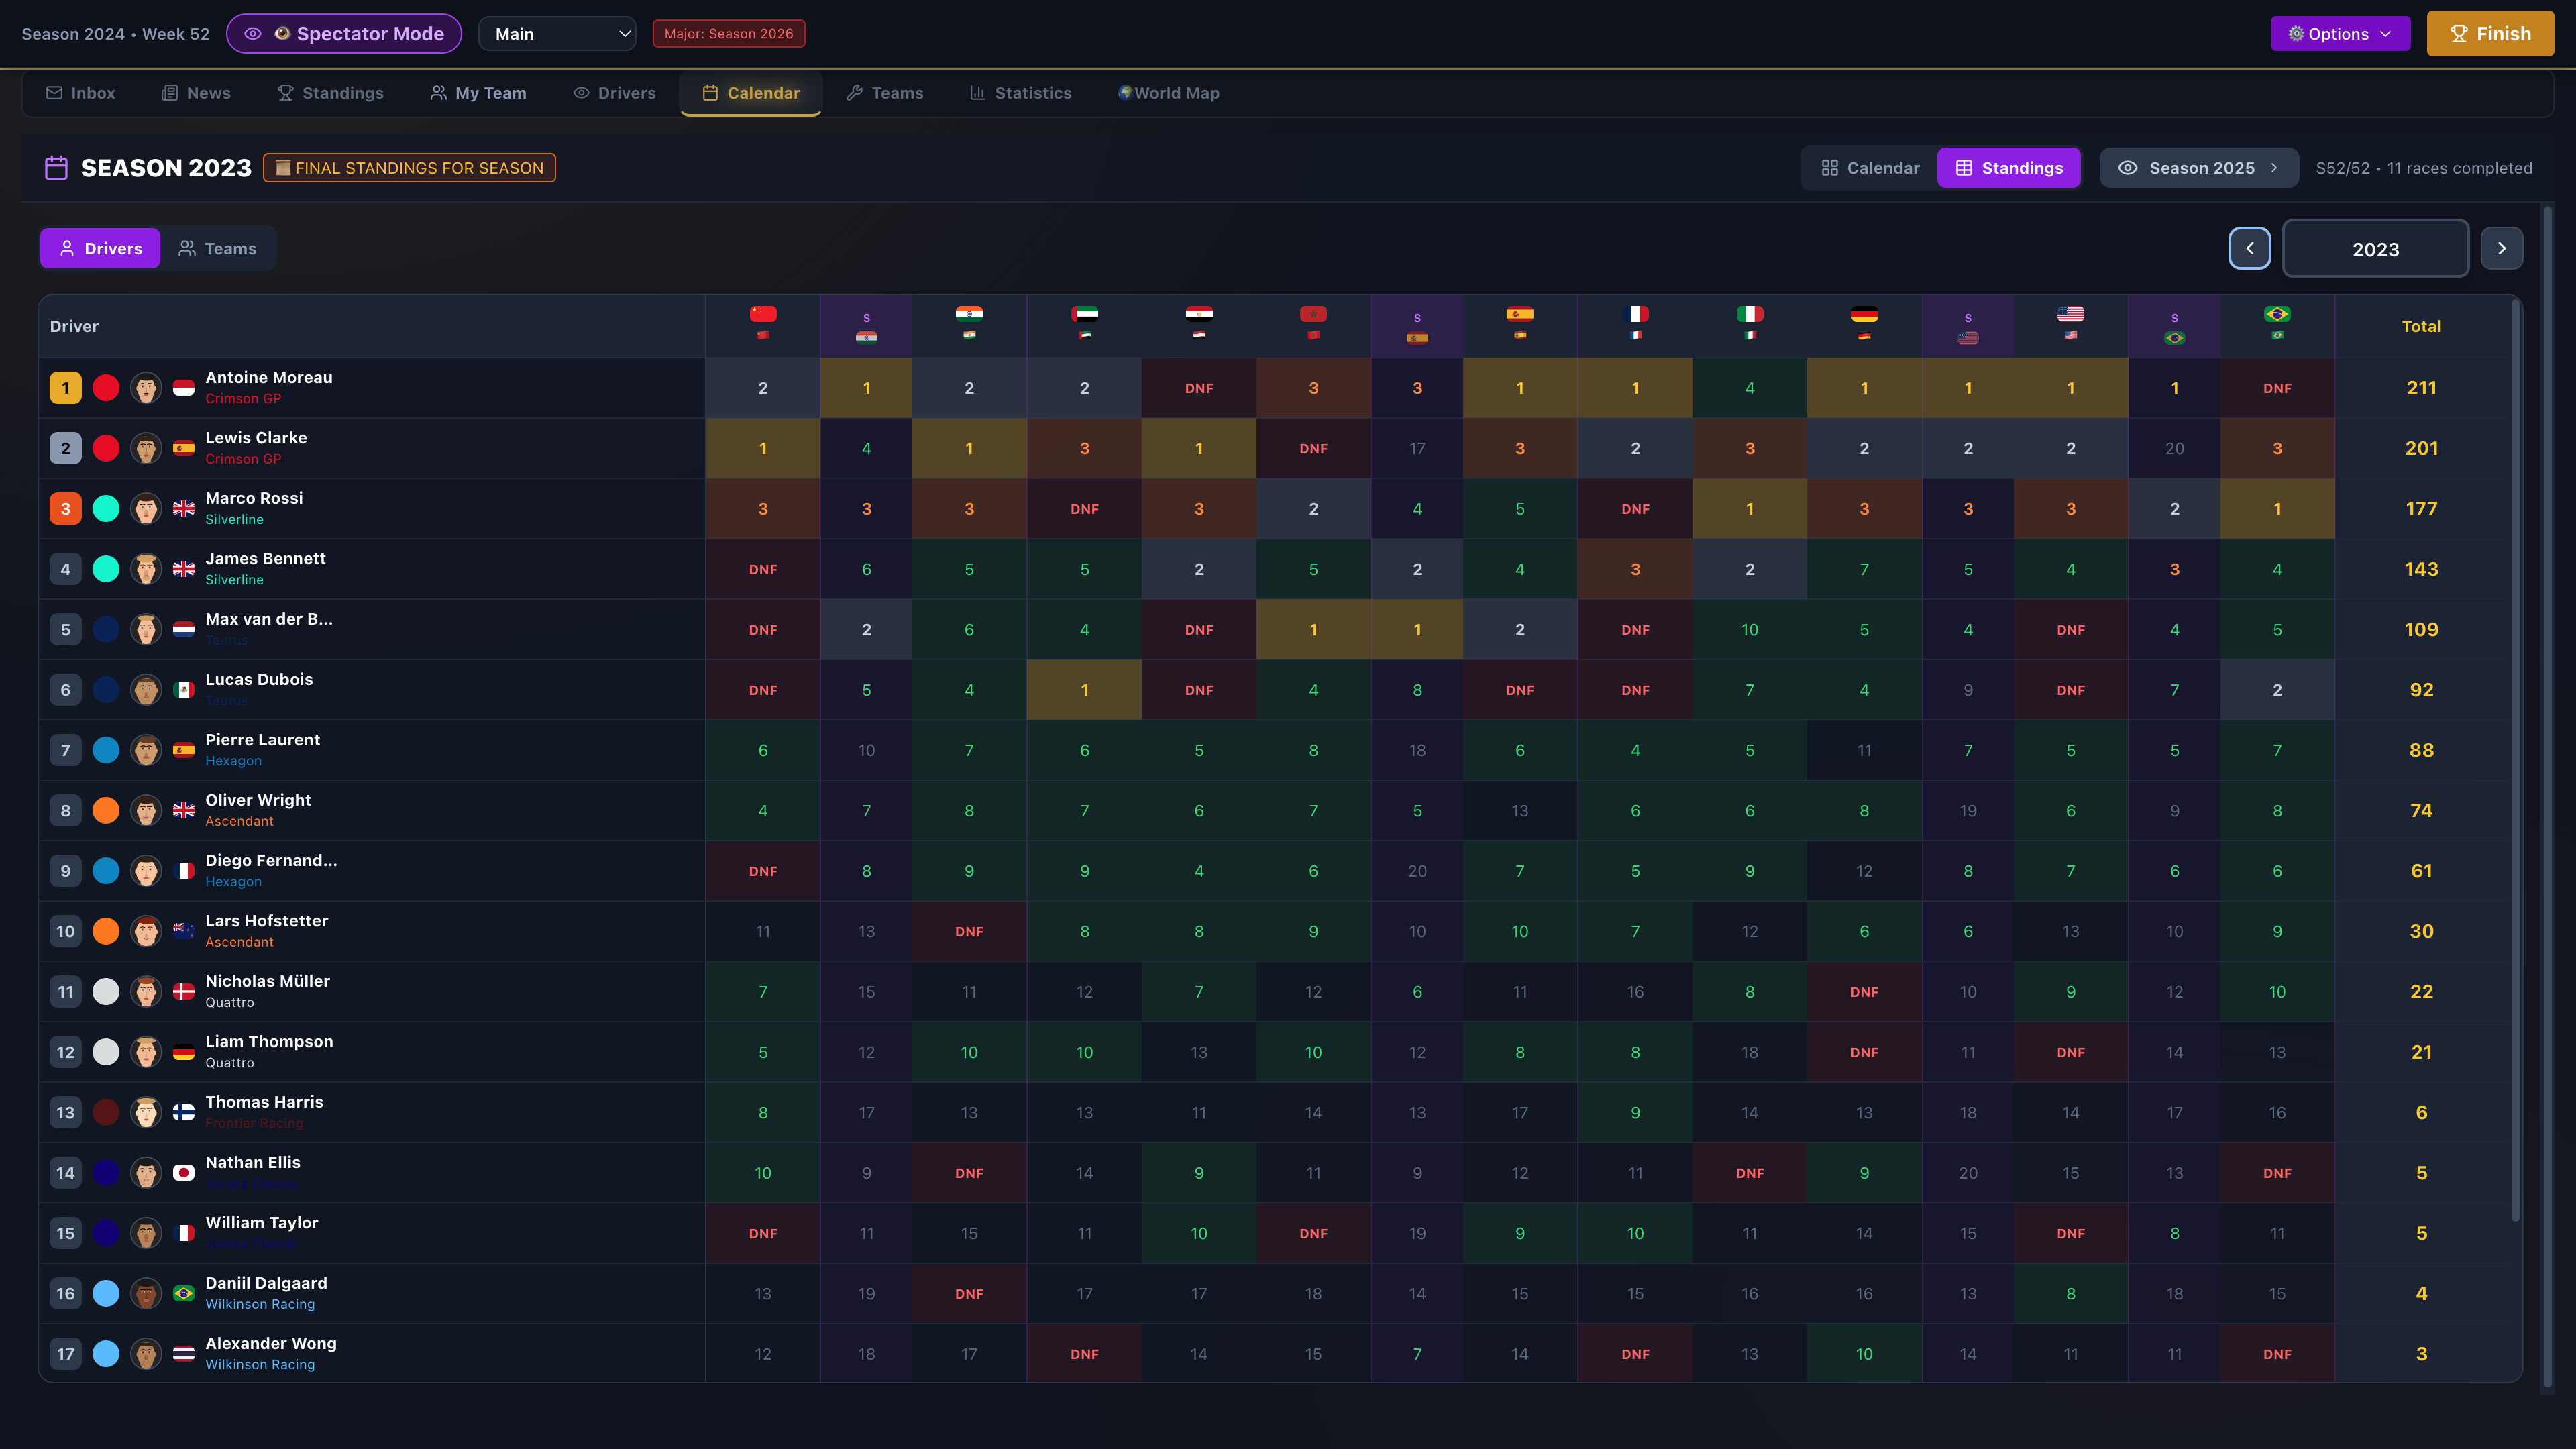
Task: Click Nathan Ellis's Japan flag icon
Action: 184,1172
